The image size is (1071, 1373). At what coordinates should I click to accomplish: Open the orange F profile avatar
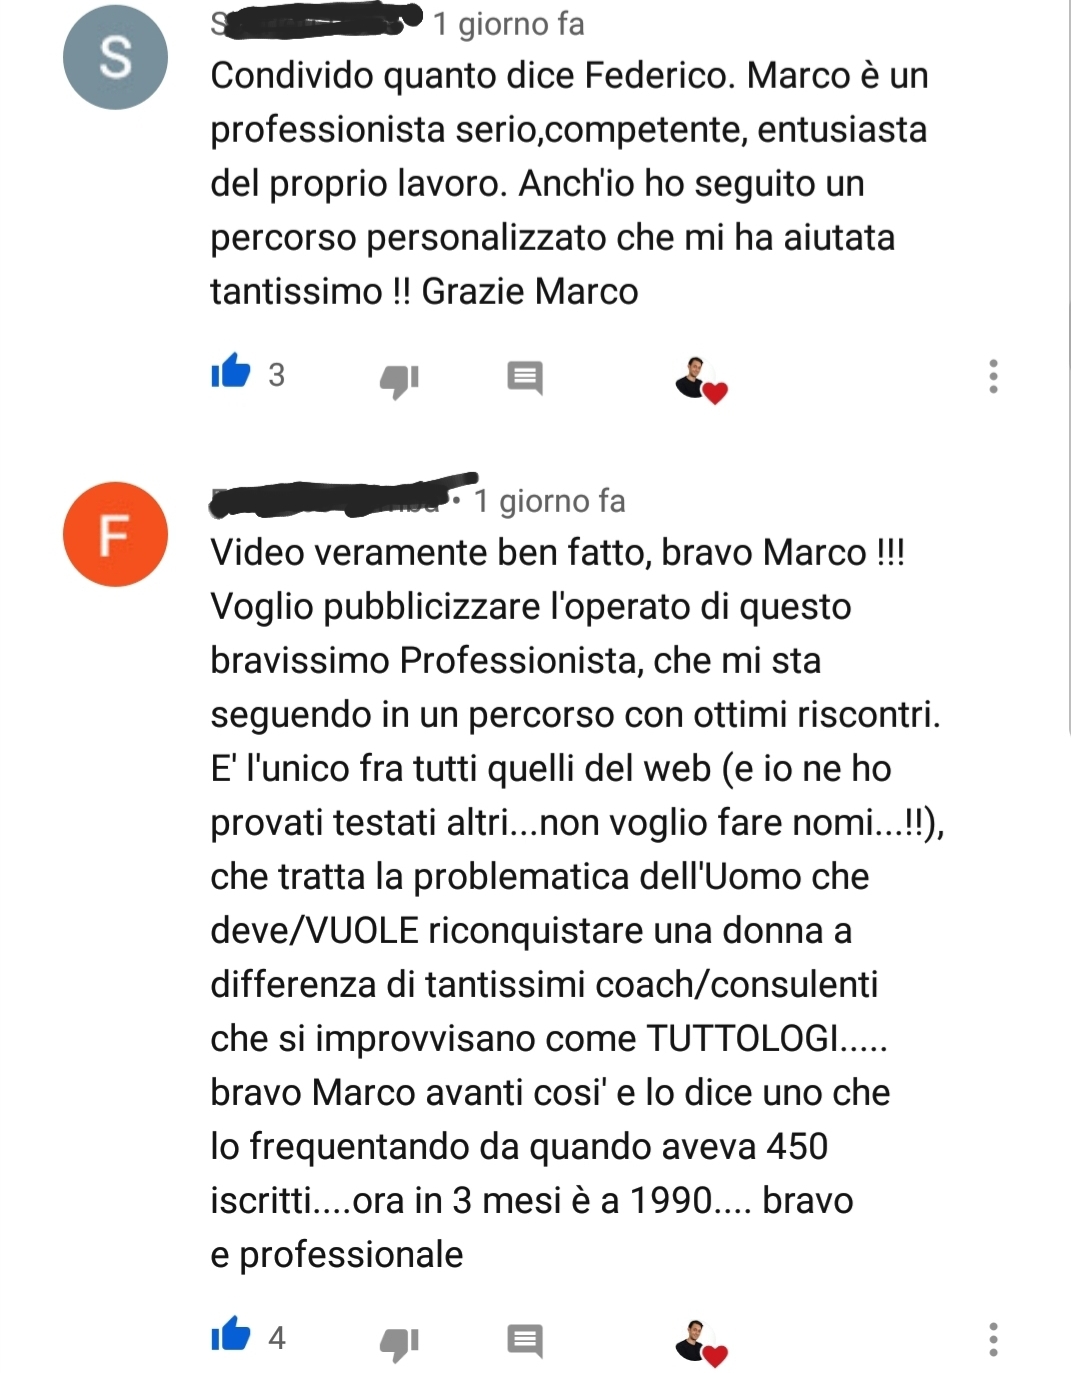pos(115,534)
